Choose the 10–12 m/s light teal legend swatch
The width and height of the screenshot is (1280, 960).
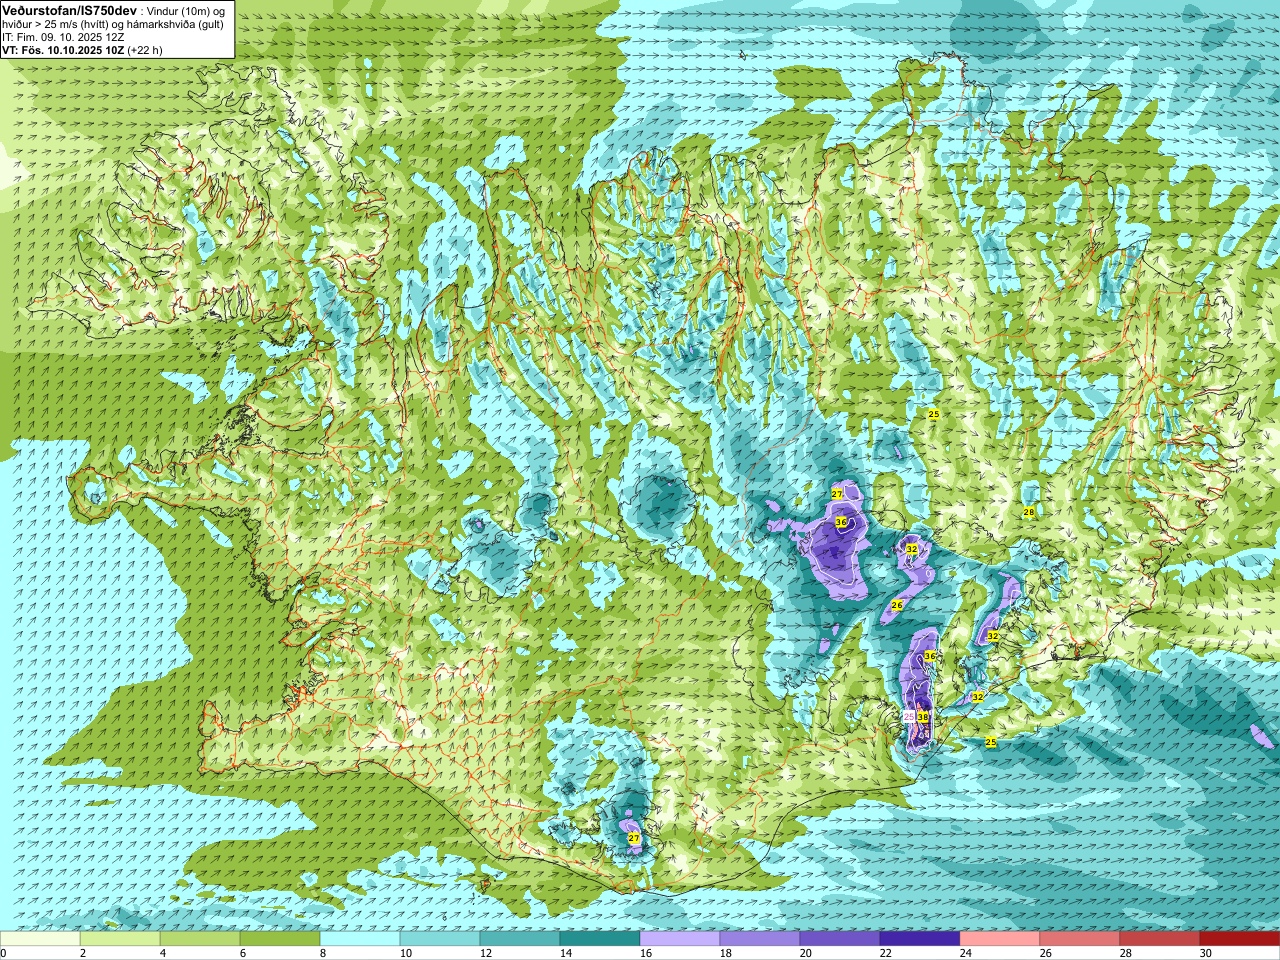click(x=440, y=939)
